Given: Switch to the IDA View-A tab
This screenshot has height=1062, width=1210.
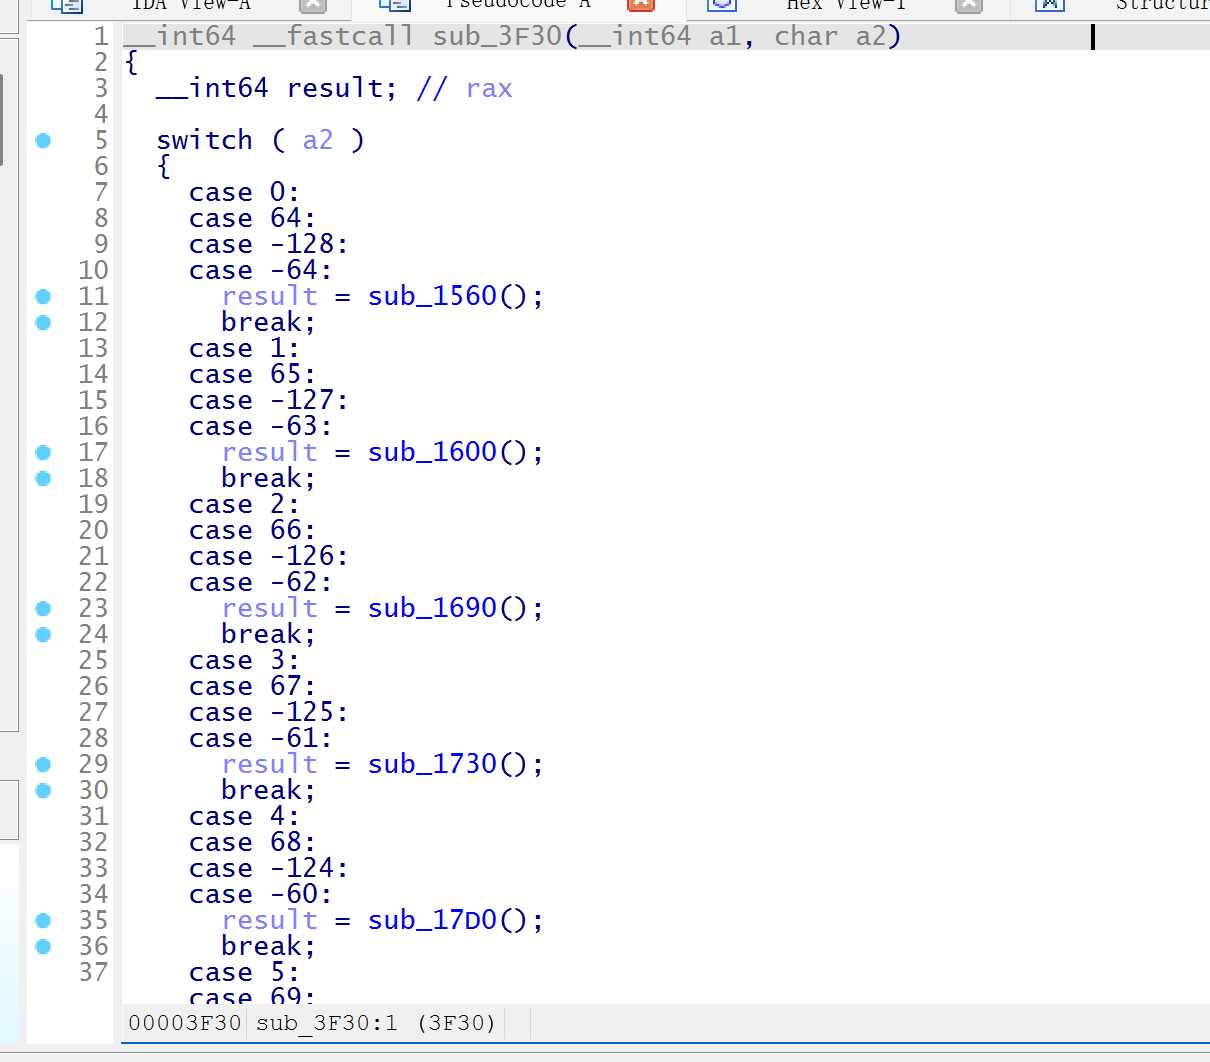Looking at the screenshot, I should [190, 5].
